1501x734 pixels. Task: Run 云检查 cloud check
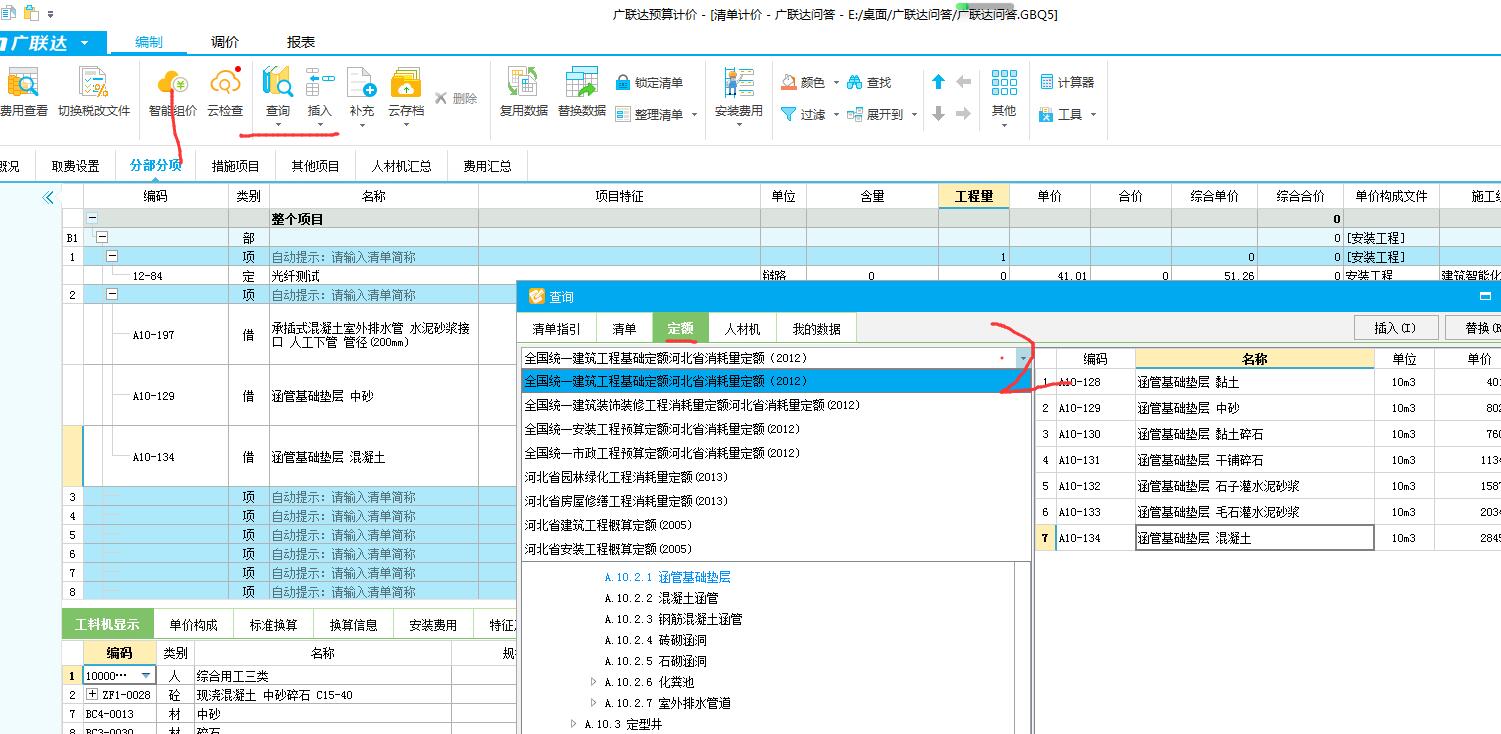(225, 93)
